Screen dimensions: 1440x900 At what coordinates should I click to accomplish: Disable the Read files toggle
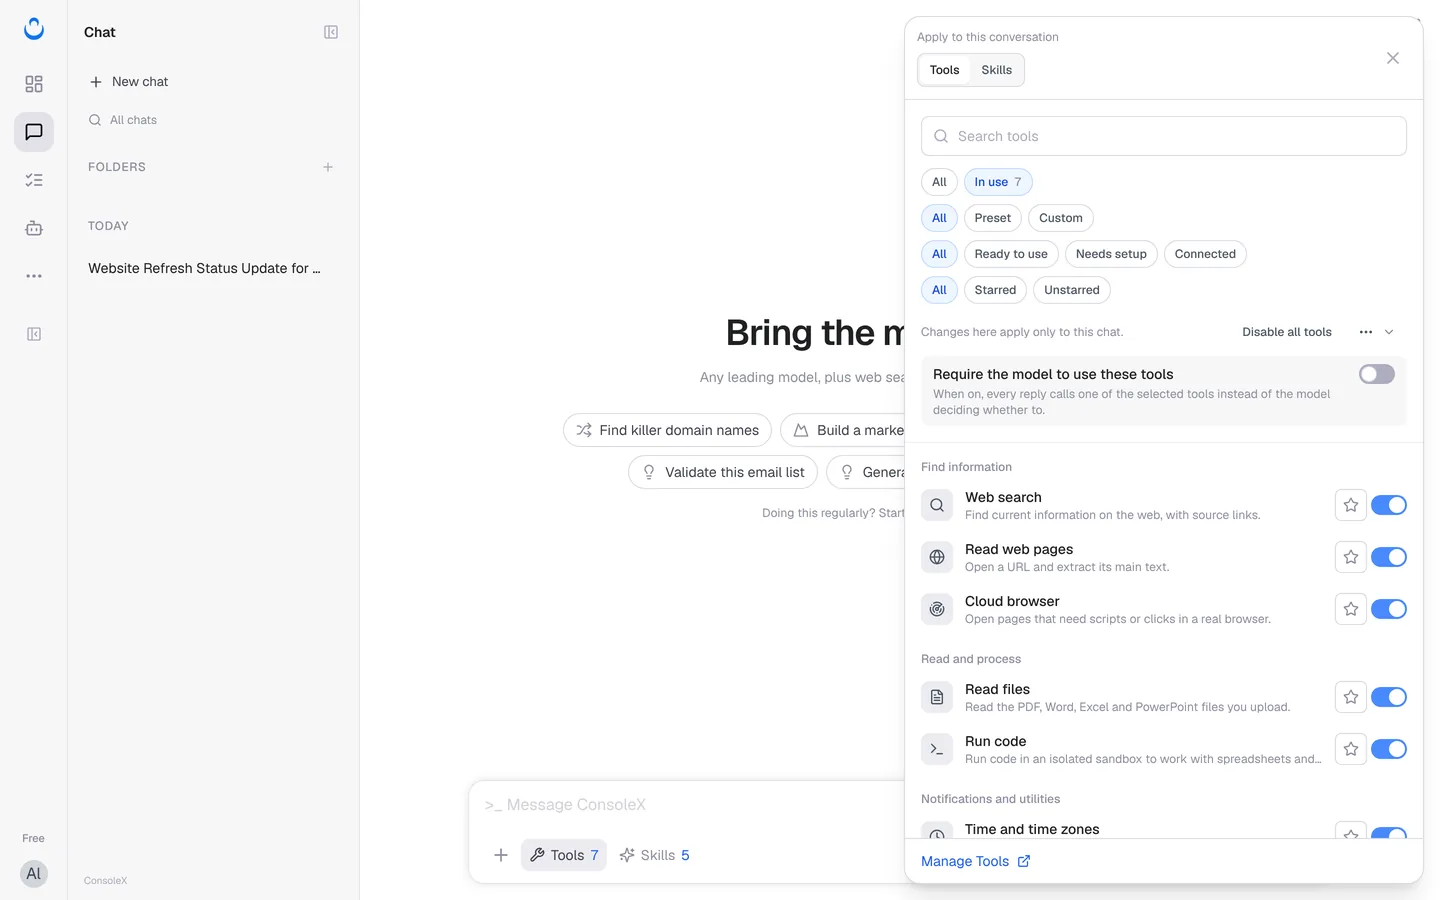coord(1389,697)
